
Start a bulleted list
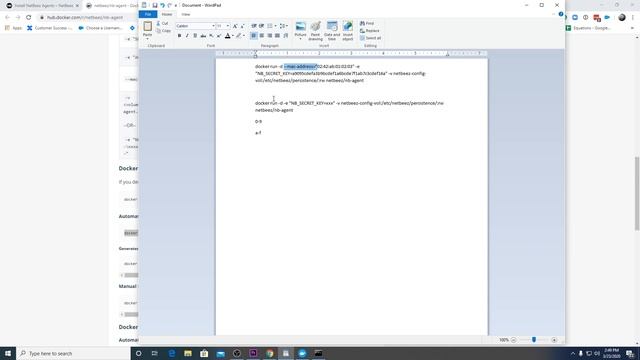[270, 26]
